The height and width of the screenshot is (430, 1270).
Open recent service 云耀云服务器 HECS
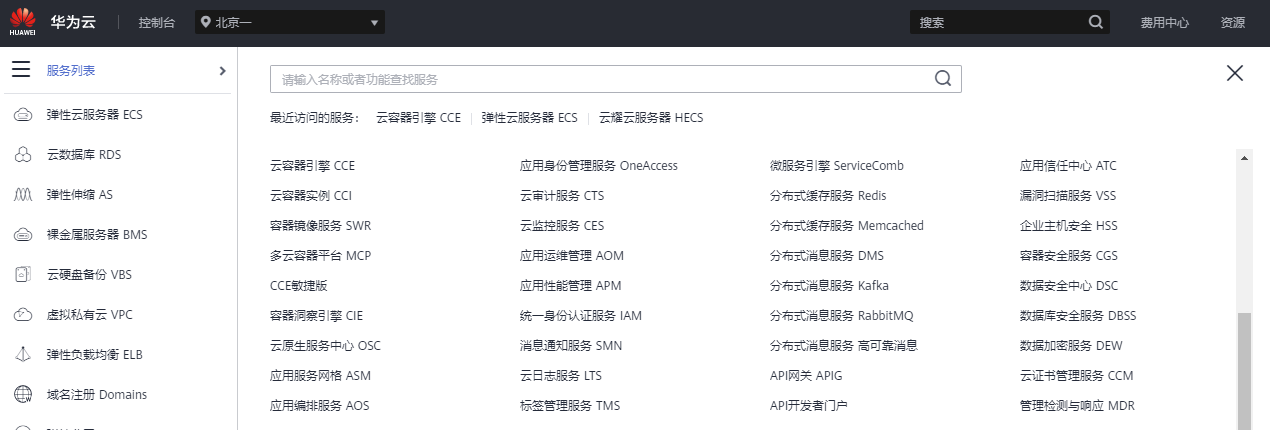pos(651,118)
